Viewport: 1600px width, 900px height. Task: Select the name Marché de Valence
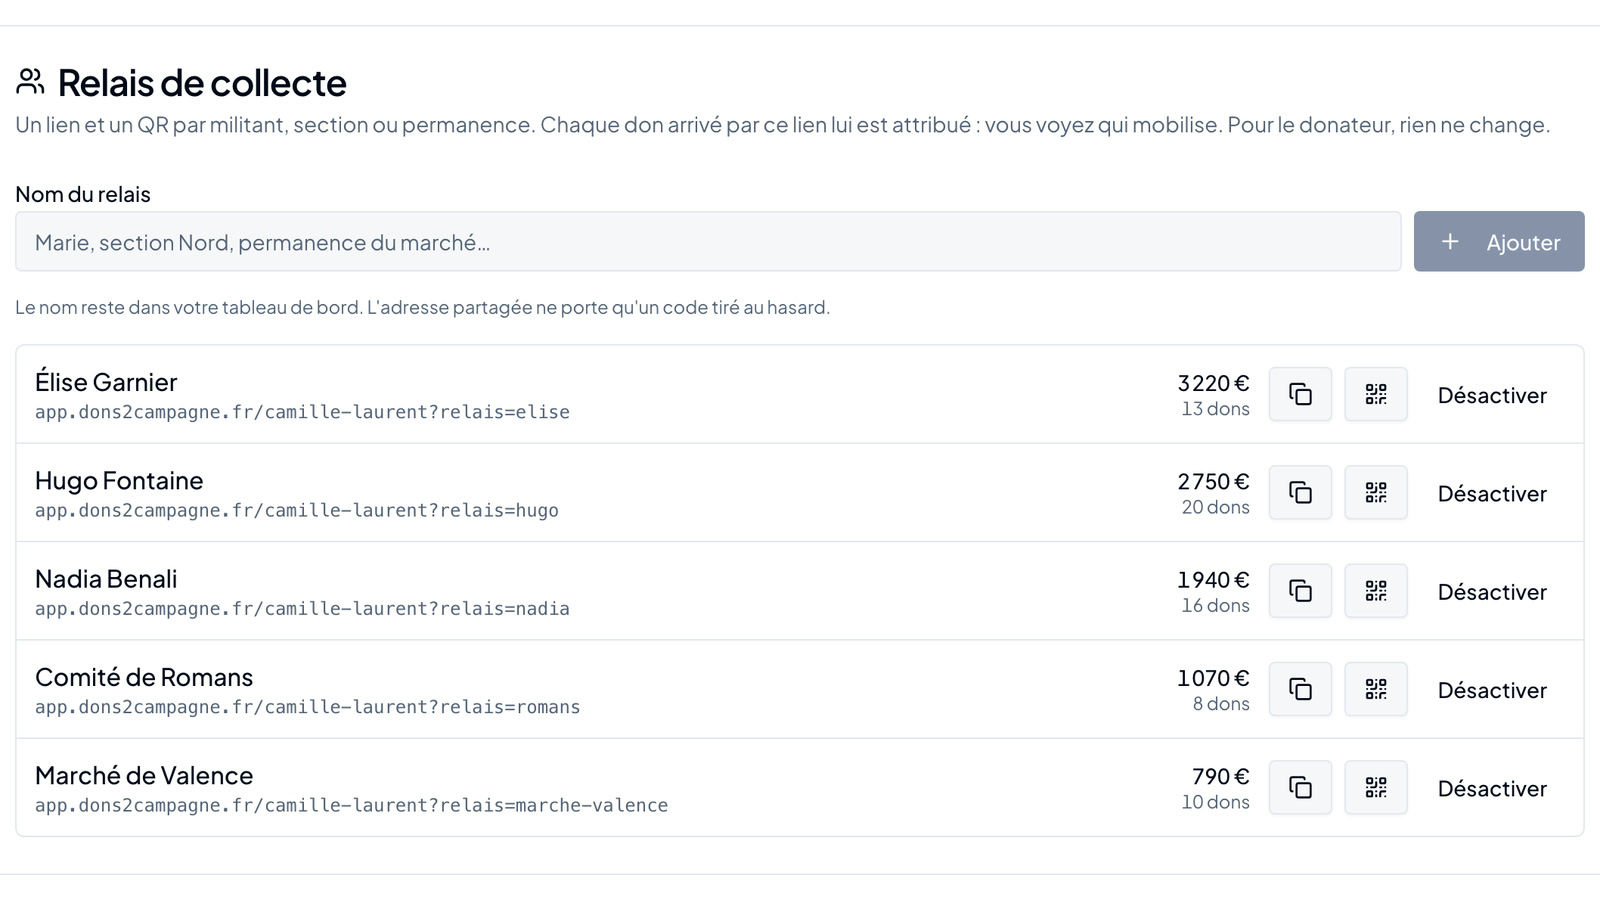coord(144,775)
